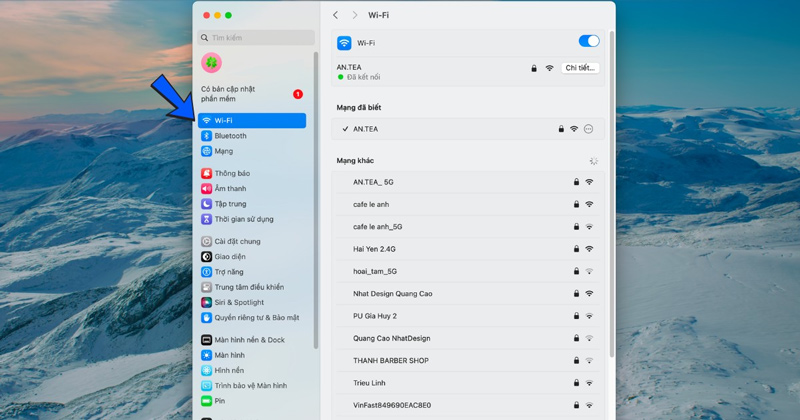Viewport: 800px width, 420px height.
Task: Click the Bluetooth icon in sidebar
Action: 207,136
